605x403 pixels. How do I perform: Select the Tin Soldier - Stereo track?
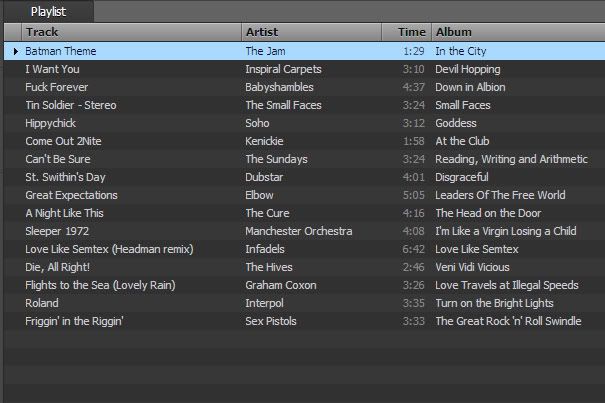tap(71, 105)
